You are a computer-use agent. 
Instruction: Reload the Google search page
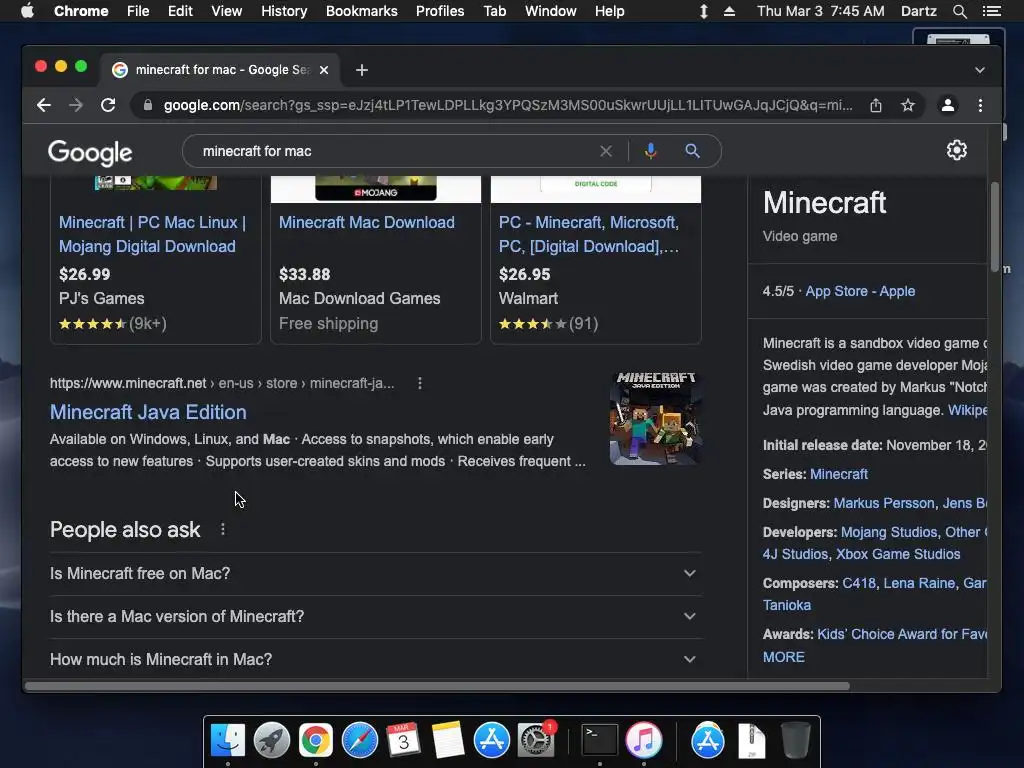coord(108,105)
